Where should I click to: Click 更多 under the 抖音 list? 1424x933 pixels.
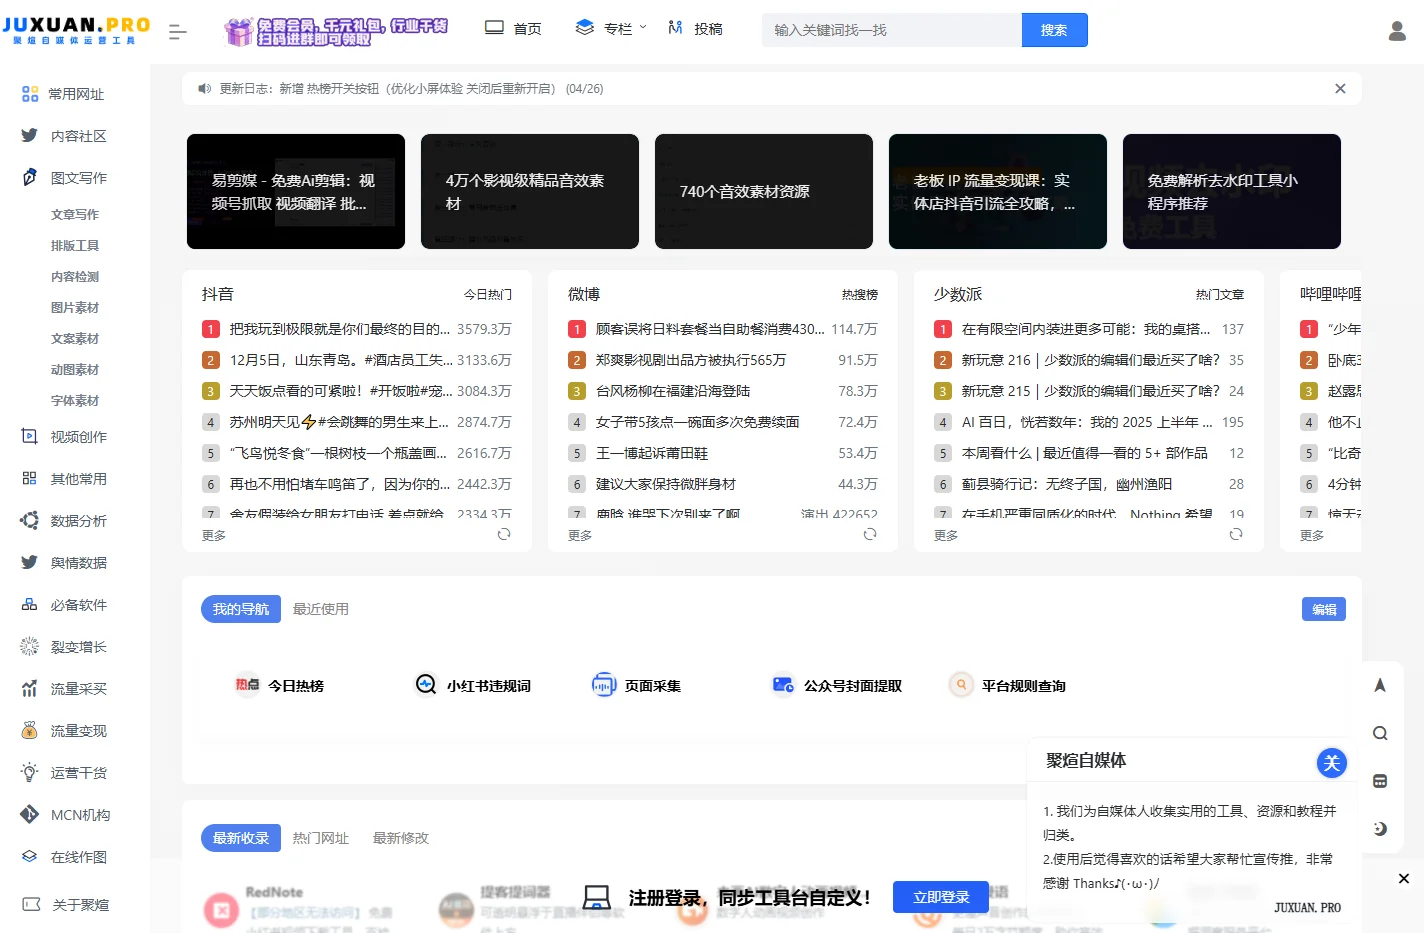coord(214,536)
